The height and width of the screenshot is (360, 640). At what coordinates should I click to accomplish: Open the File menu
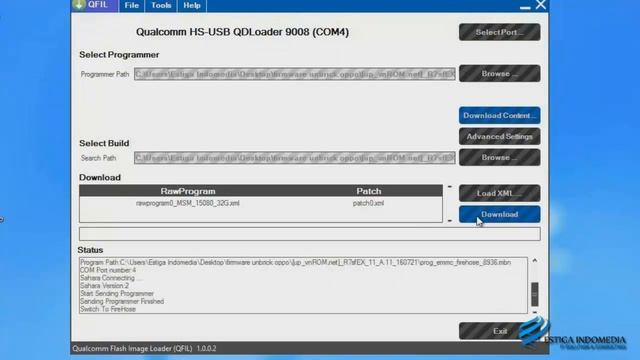coord(131,6)
